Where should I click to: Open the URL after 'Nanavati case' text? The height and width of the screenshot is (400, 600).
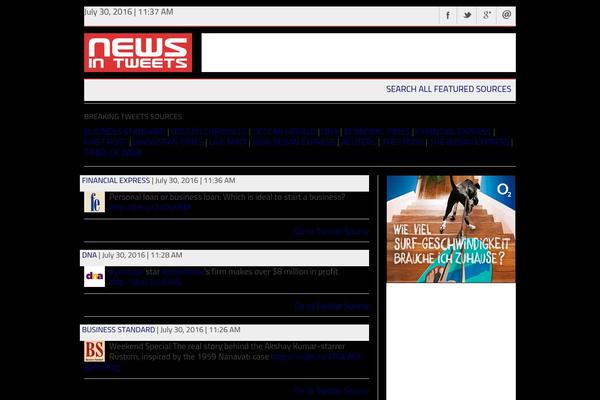[316, 357]
